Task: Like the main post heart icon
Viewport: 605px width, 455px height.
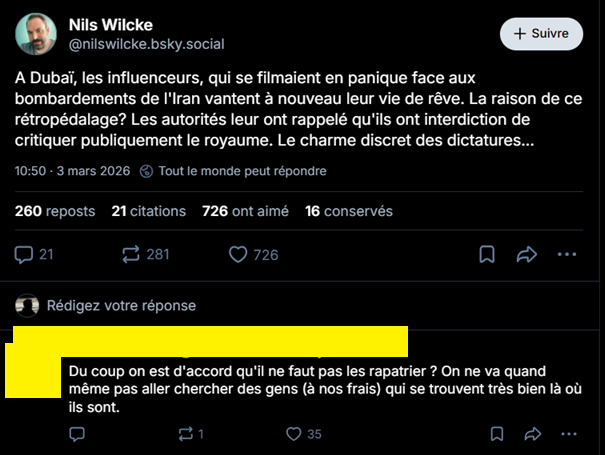Action: (238, 255)
